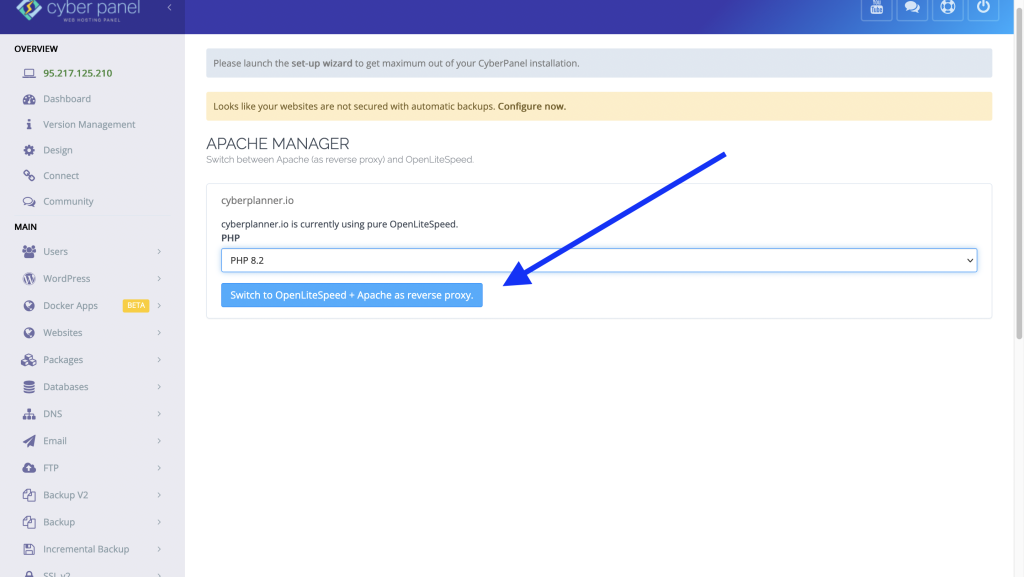
Task: Click server IP 95.217.125.210 link
Action: pyautogui.click(x=78, y=73)
